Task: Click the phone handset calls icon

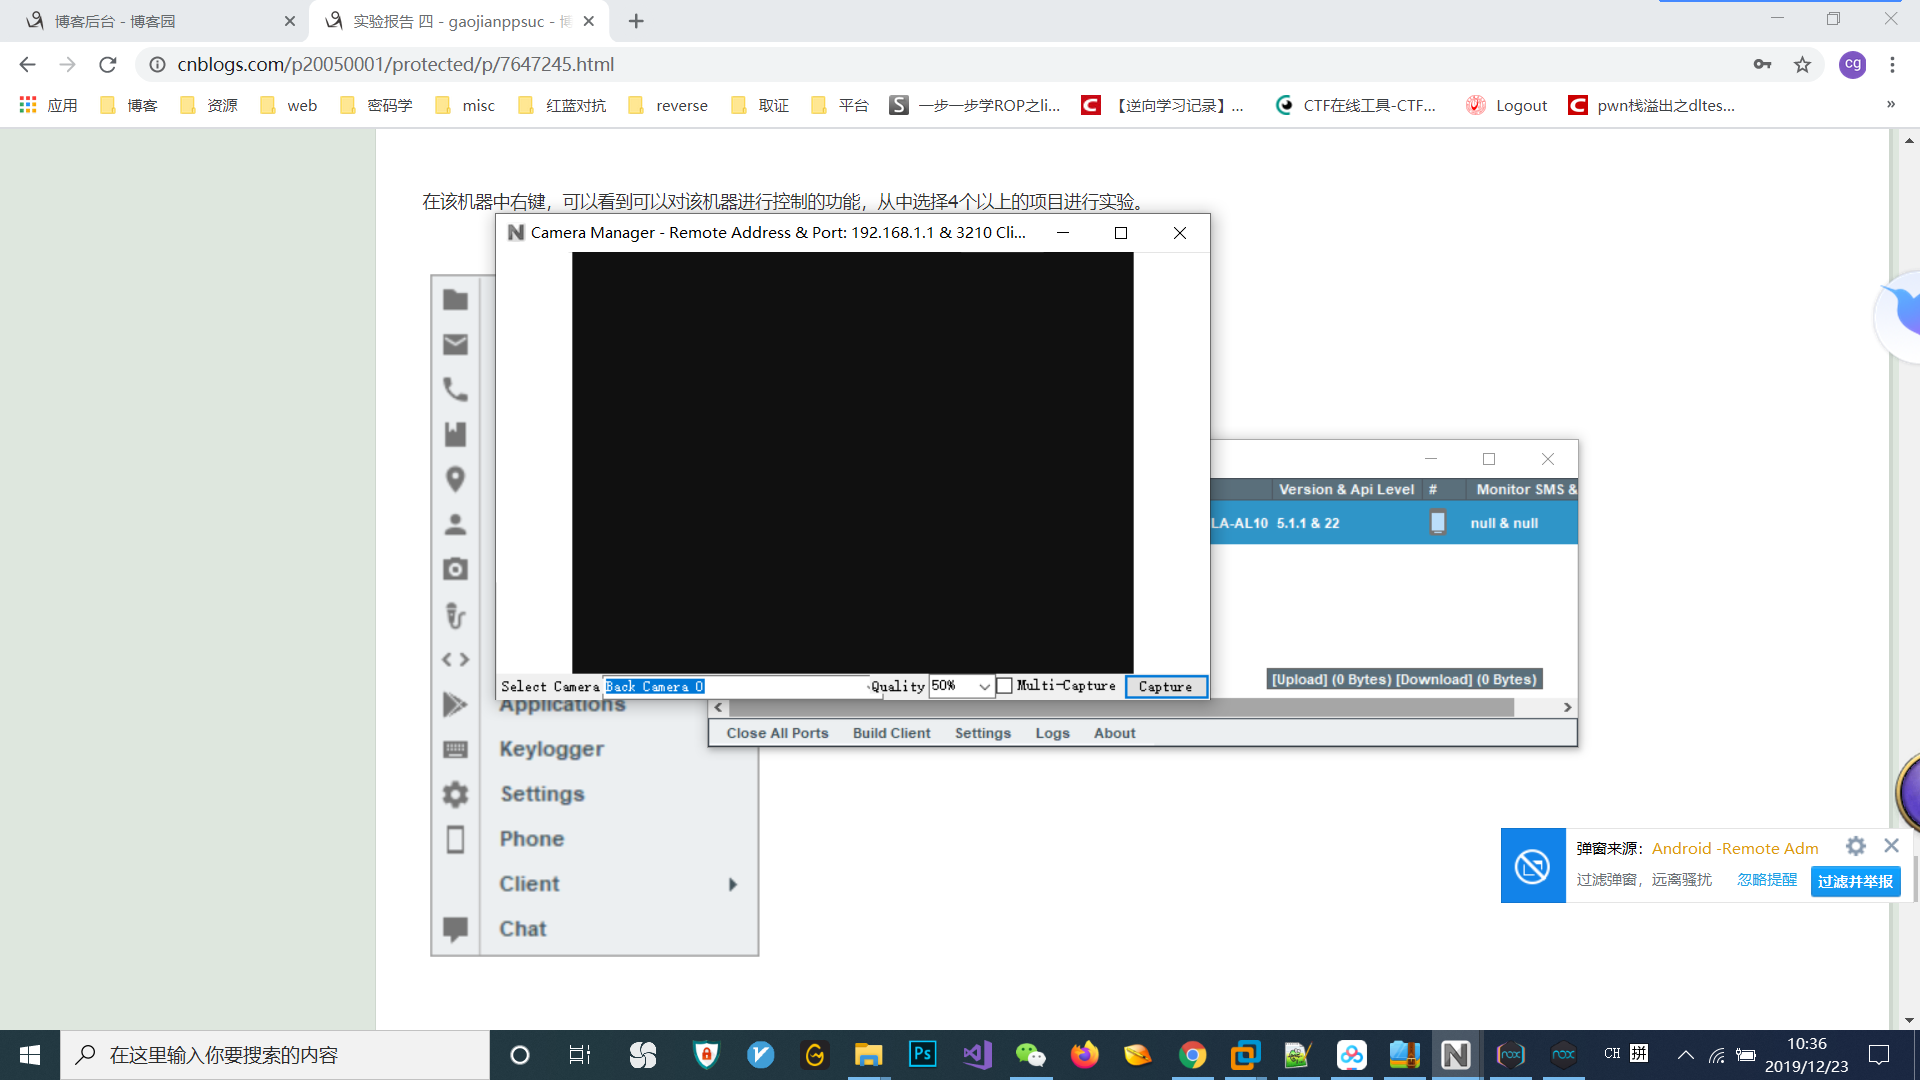Action: 455,389
